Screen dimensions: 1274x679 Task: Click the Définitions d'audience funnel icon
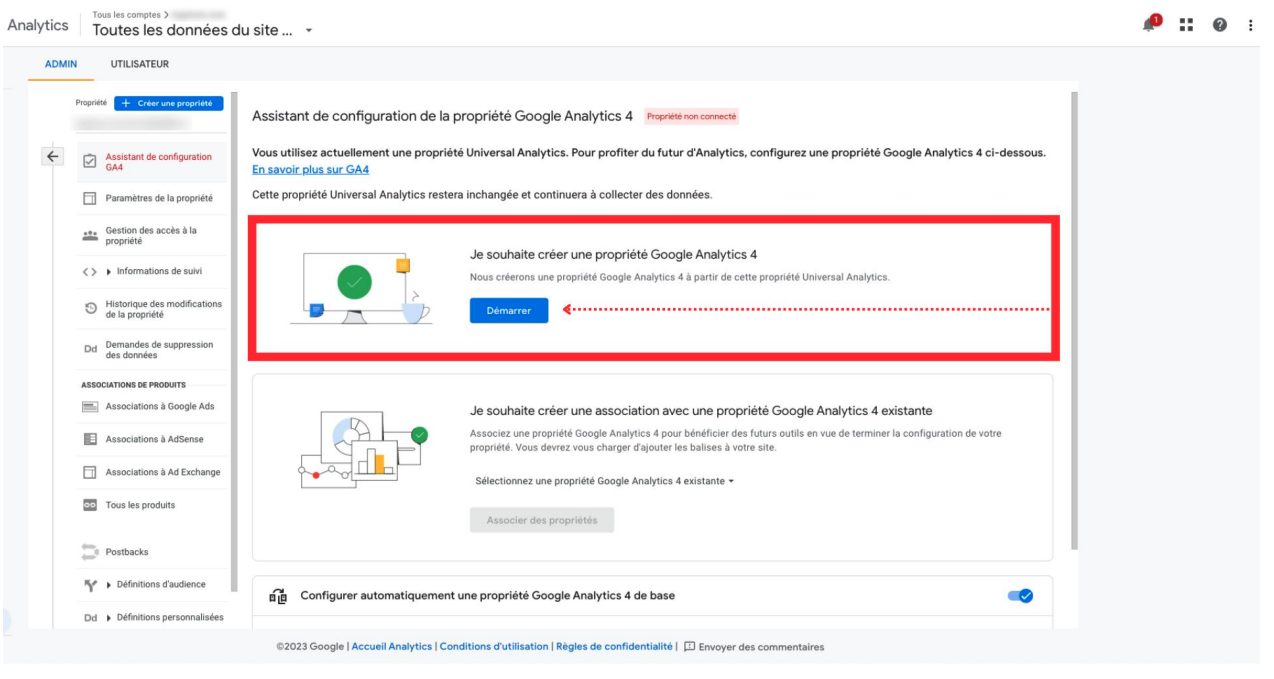[89, 585]
